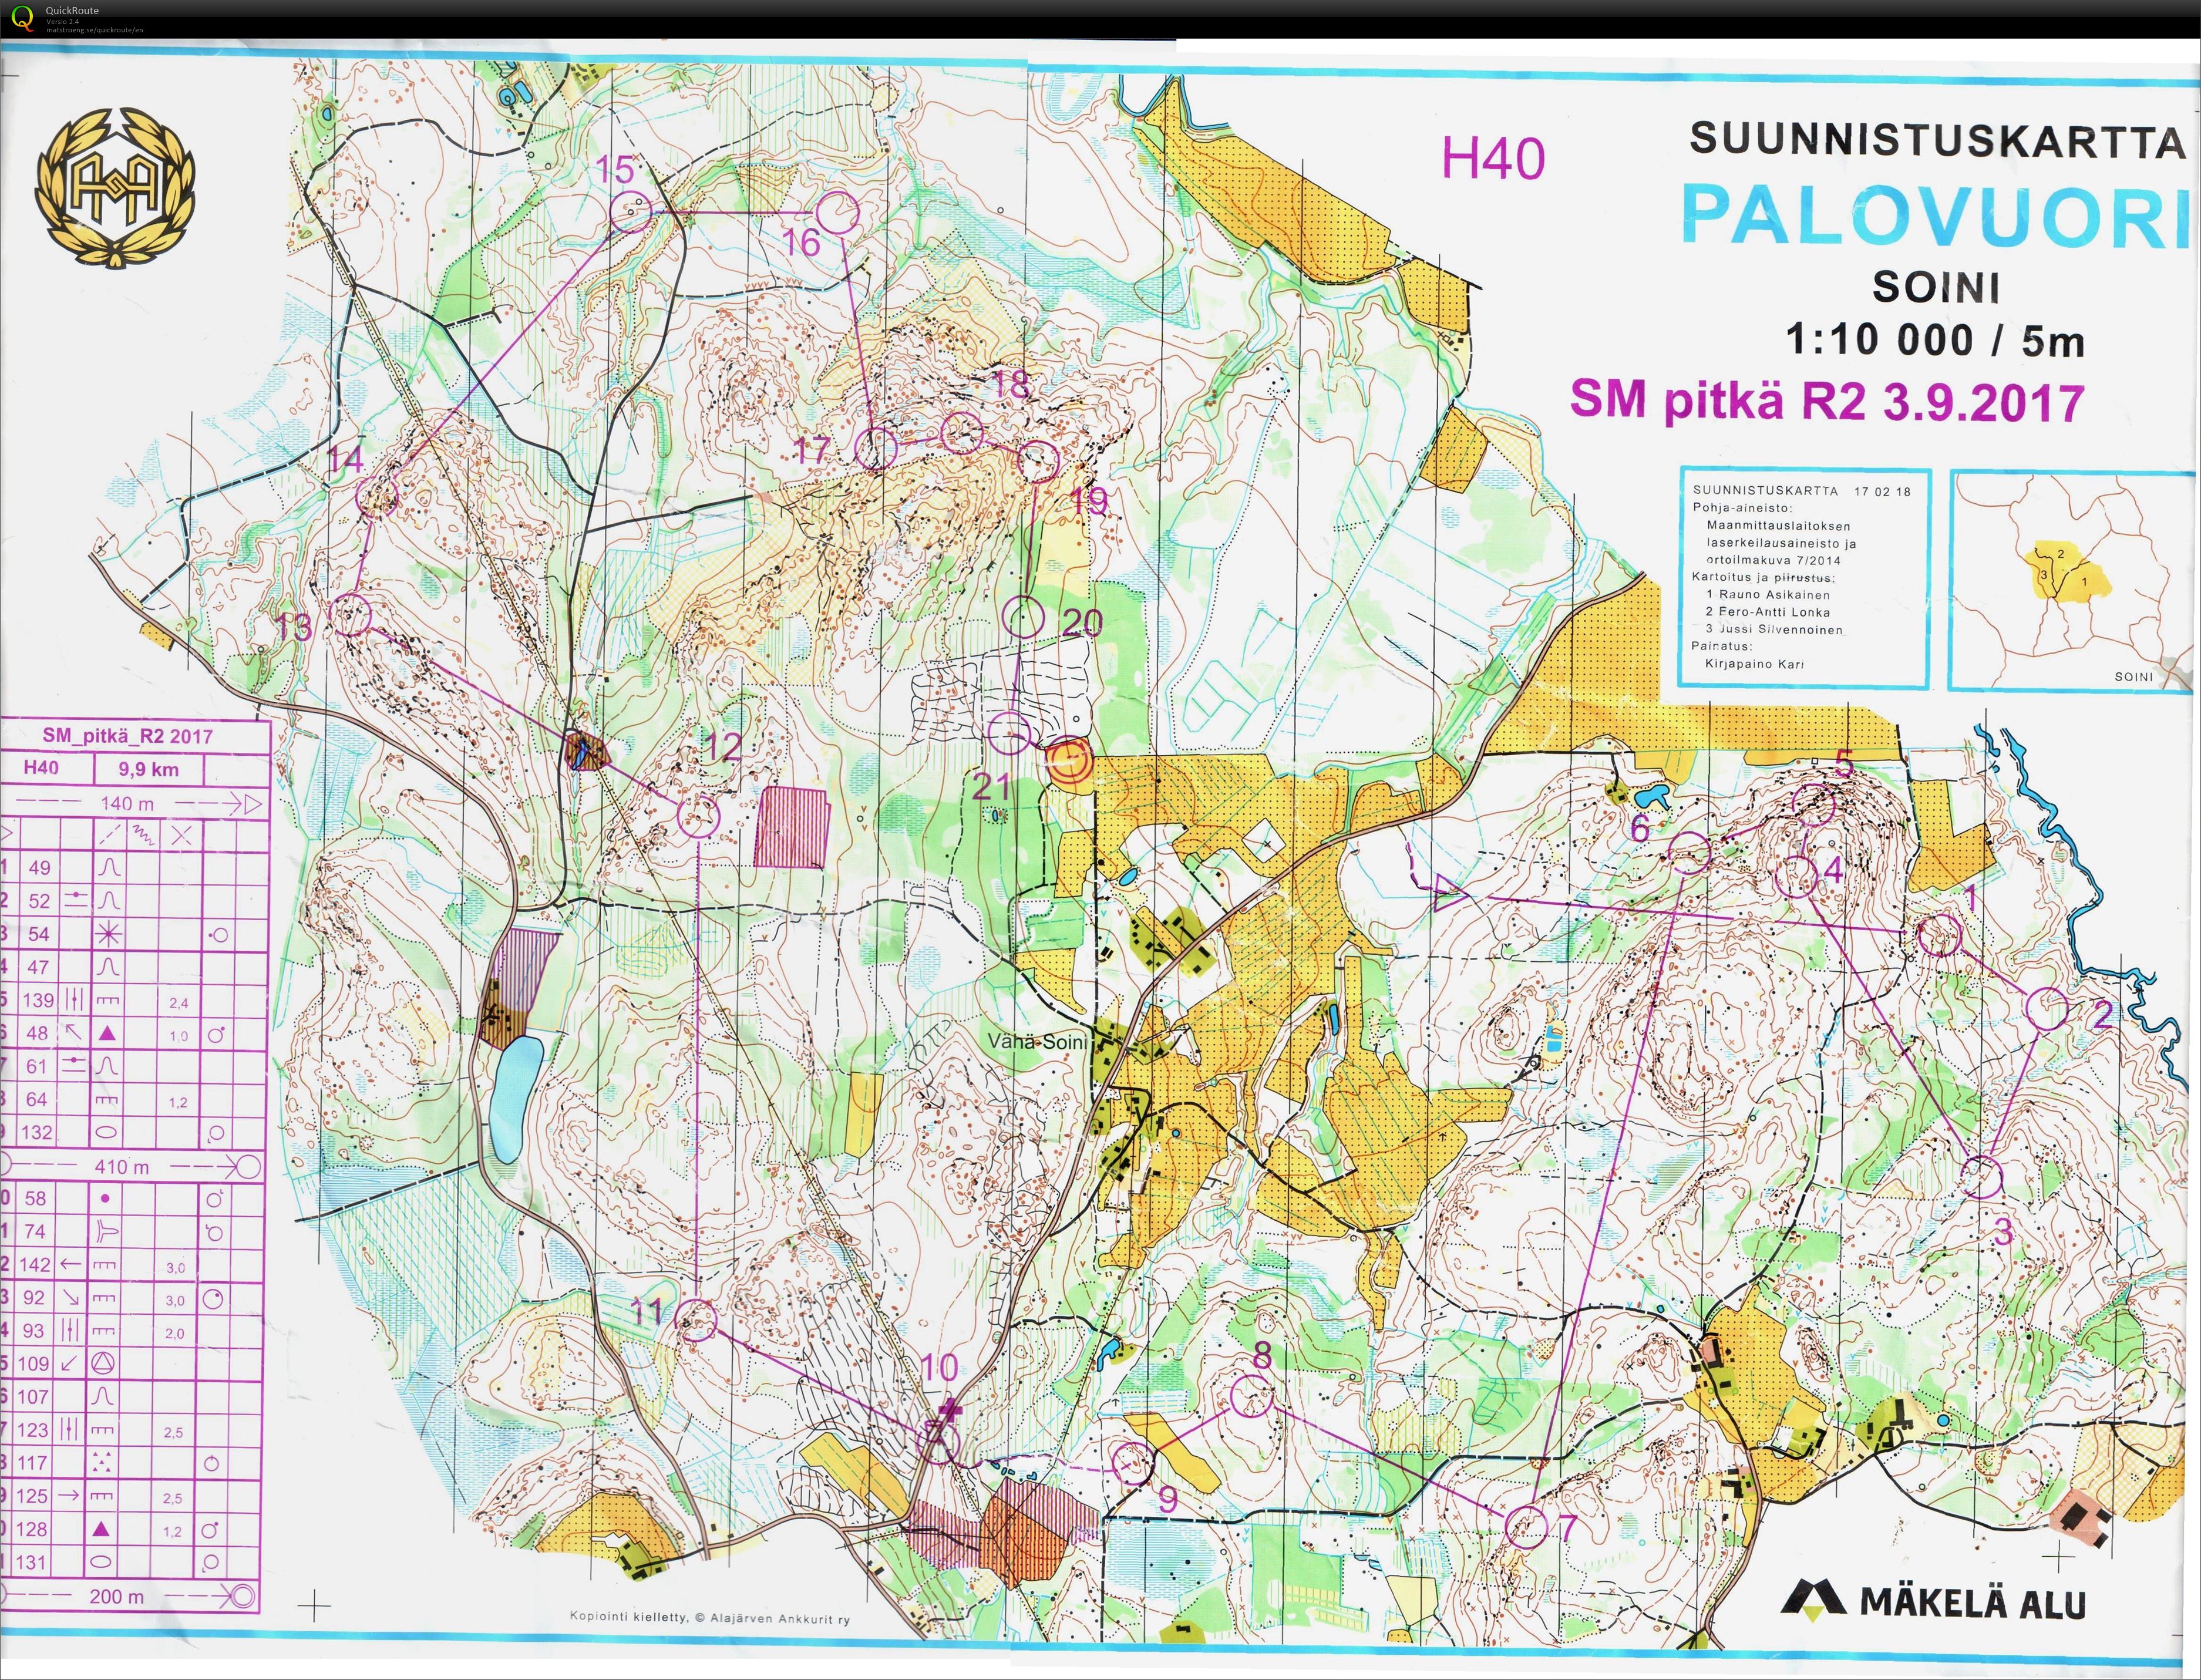Click the 9,9 km course length cell
Image resolution: width=2201 pixels, height=1680 pixels.
pos(149,769)
